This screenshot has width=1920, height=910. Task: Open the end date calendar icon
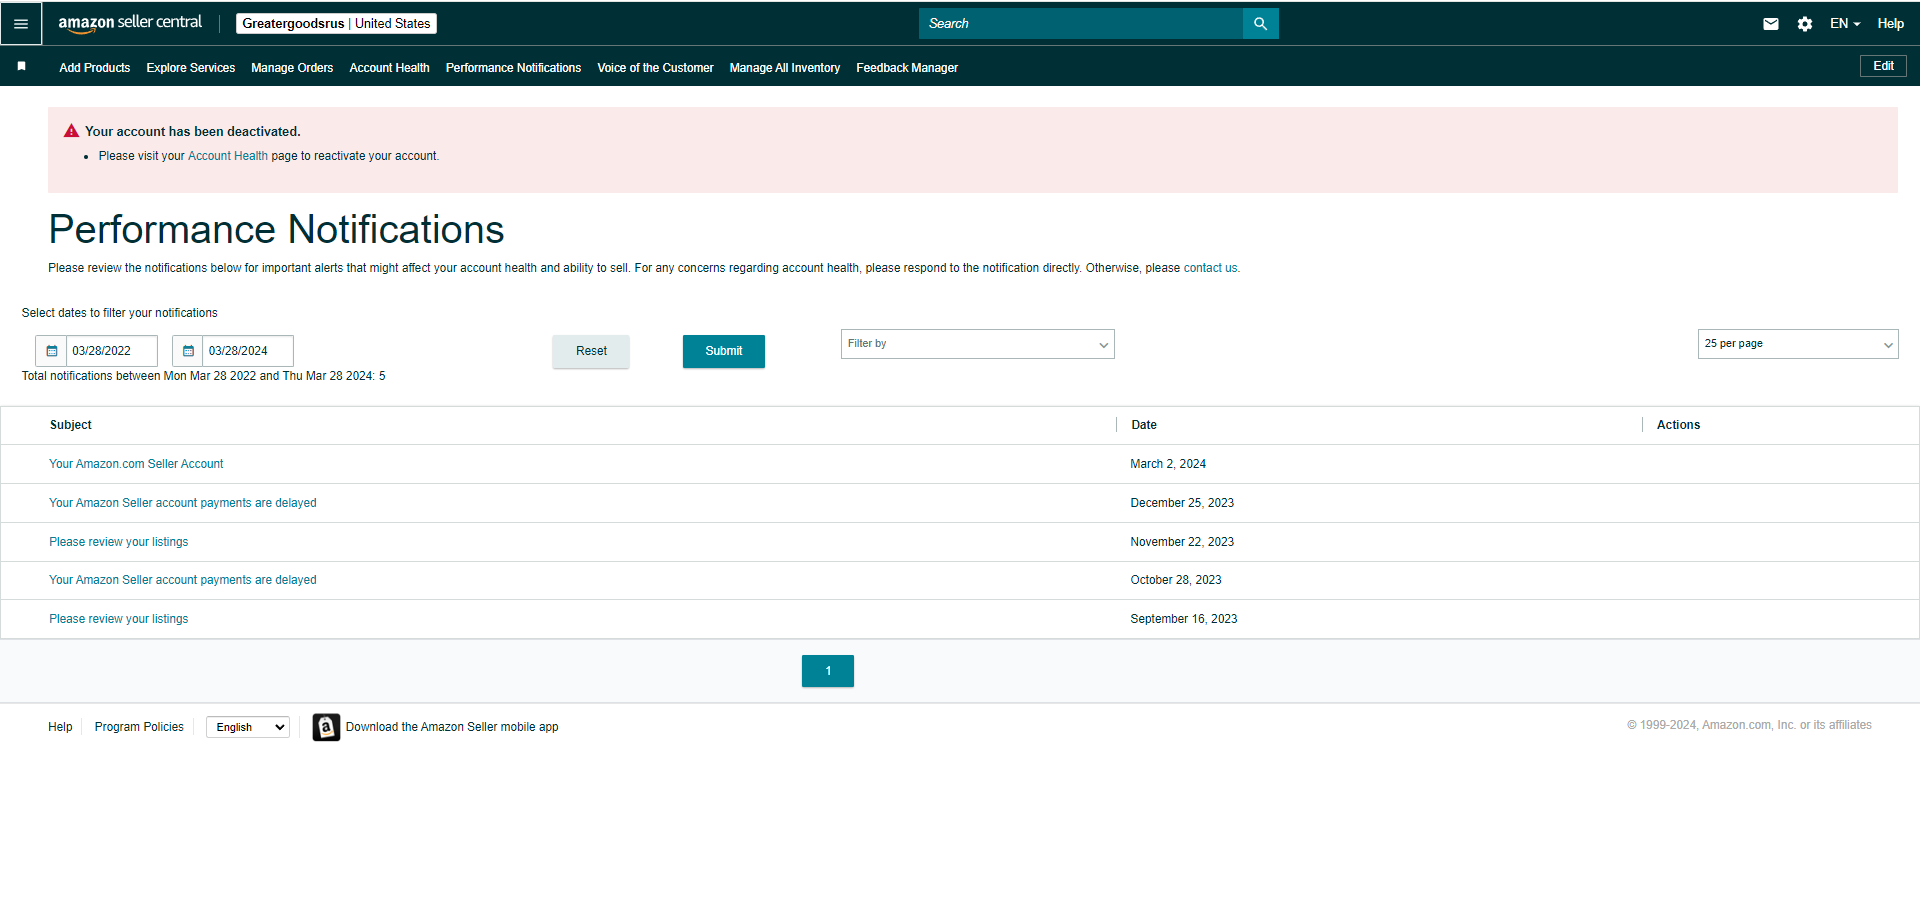point(188,351)
